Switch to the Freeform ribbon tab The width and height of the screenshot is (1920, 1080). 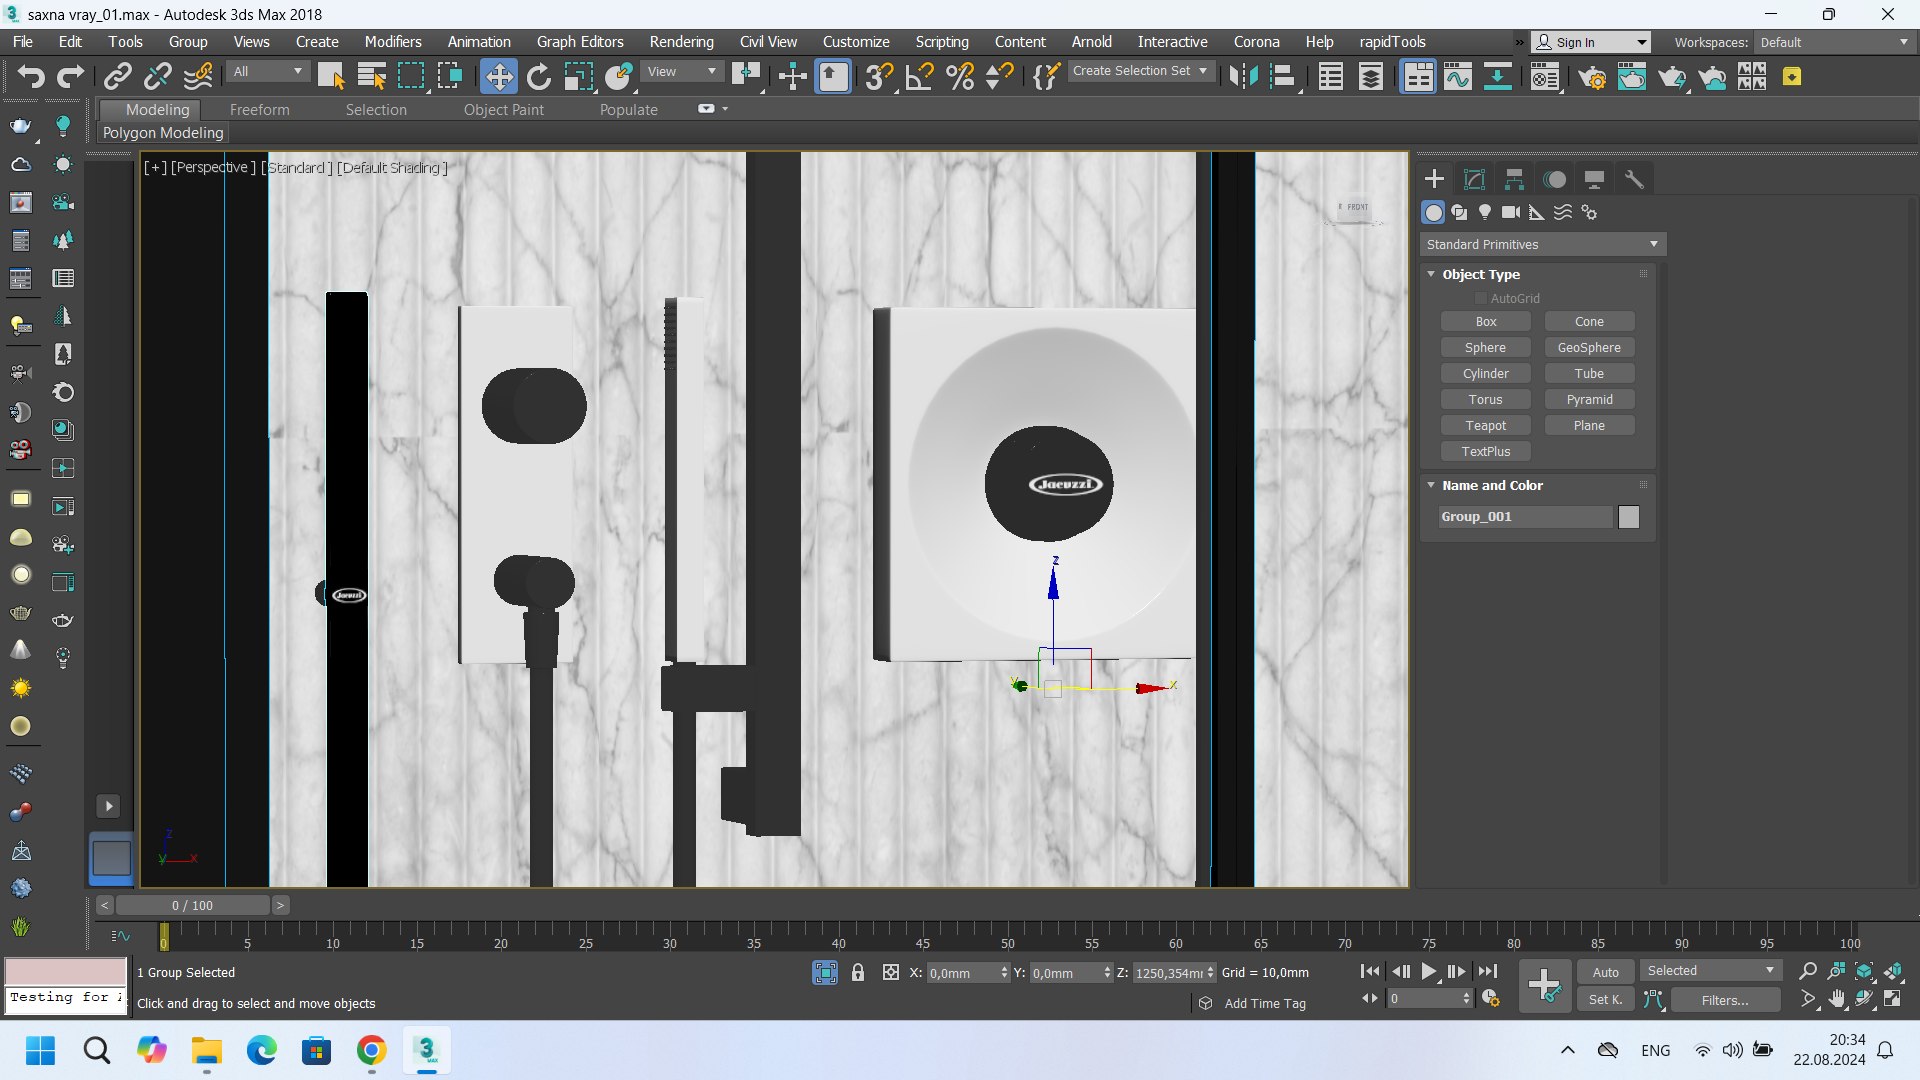[259, 110]
